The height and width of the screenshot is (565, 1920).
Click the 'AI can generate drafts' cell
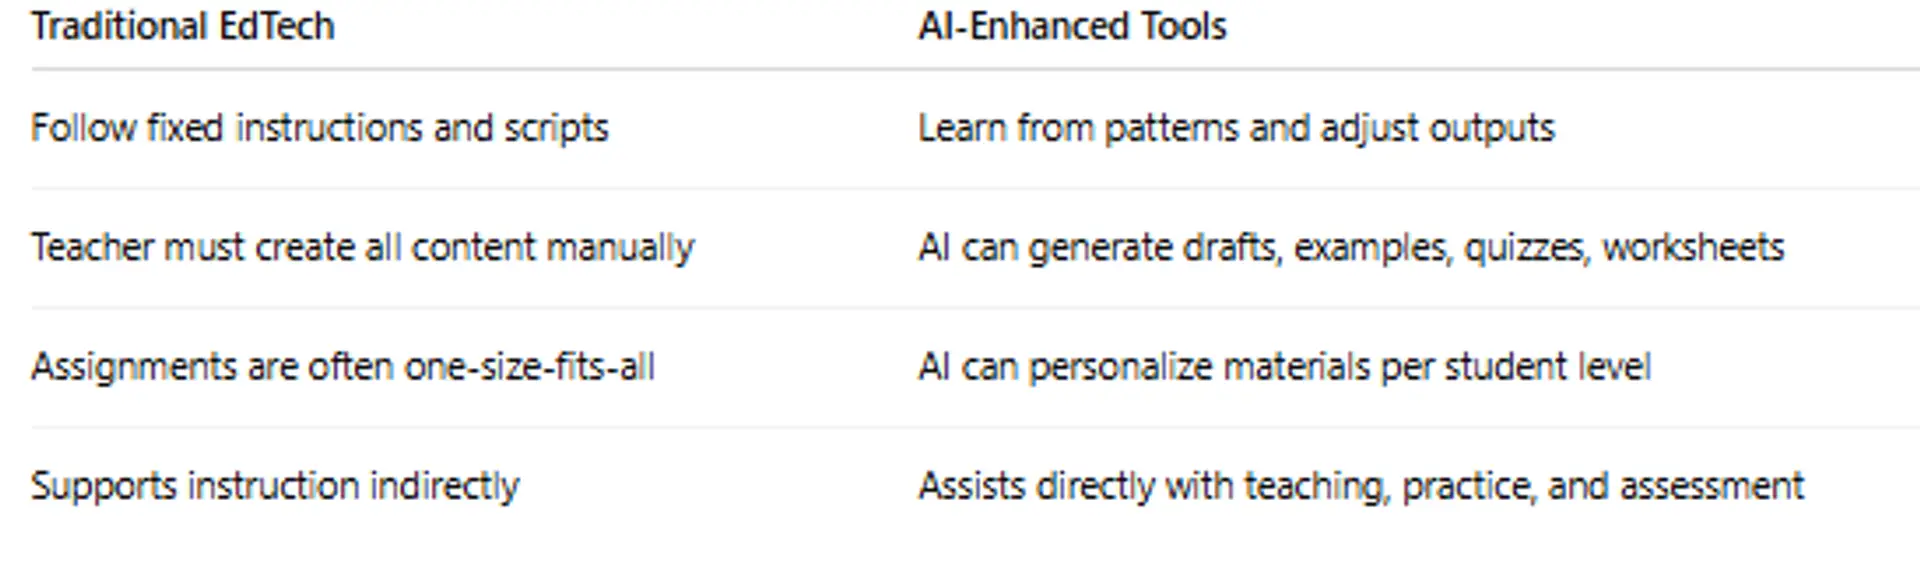[x=1350, y=247]
